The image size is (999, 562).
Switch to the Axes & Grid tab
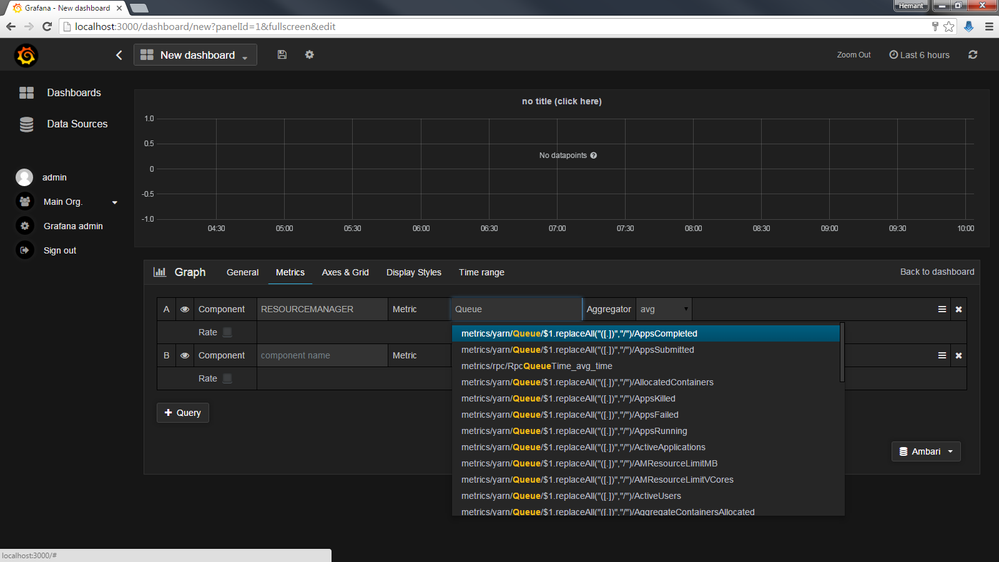coord(345,272)
